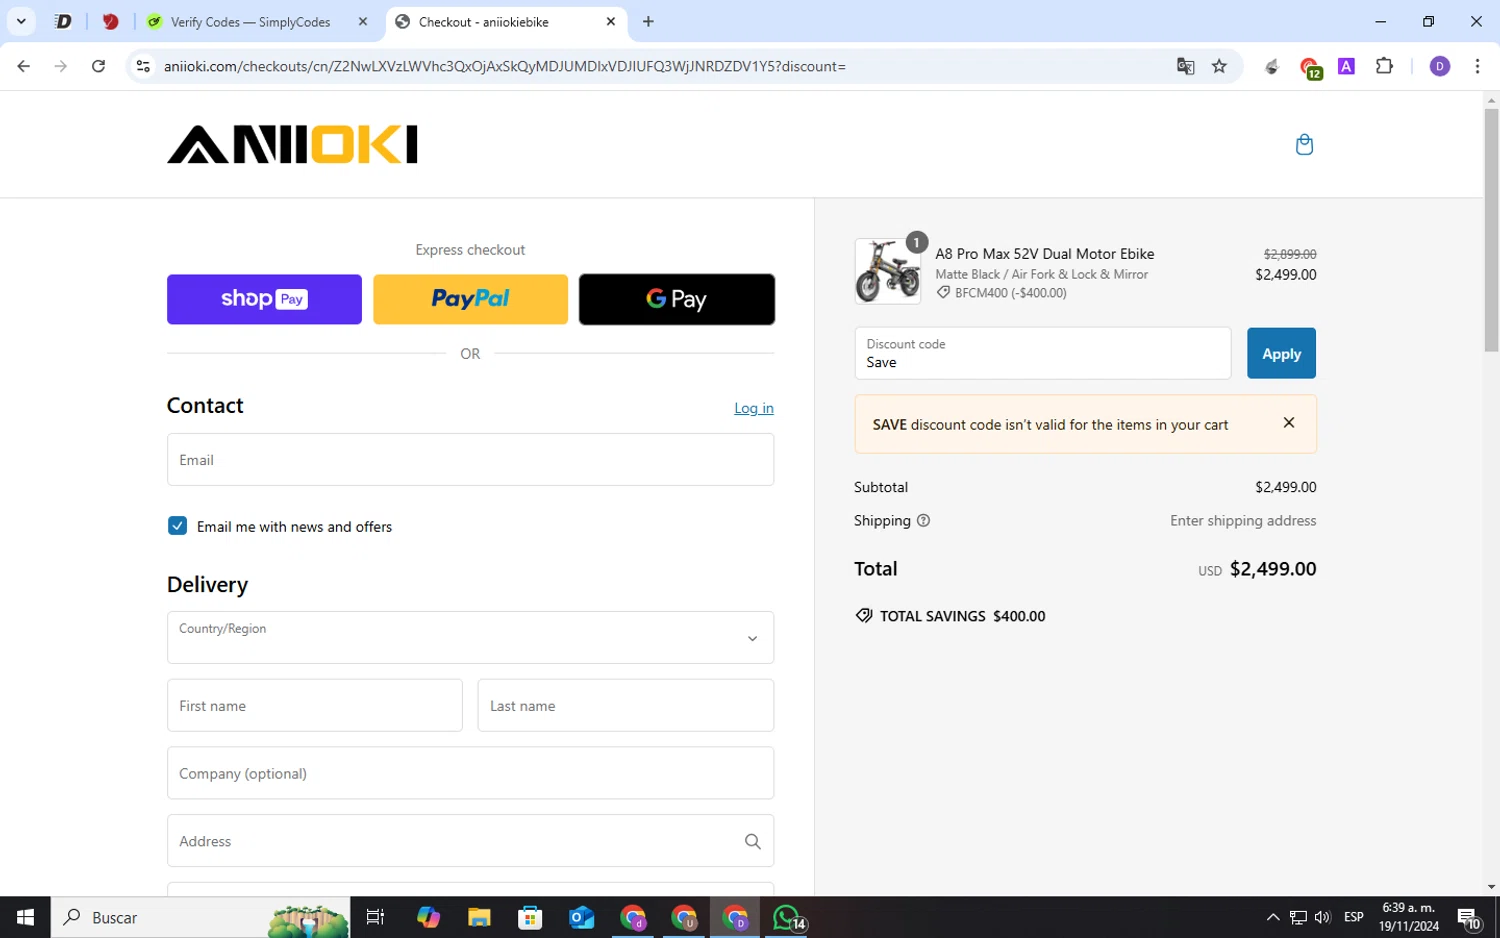1500x938 pixels.
Task: Click the ANIIOKI logo
Action: [x=292, y=144]
